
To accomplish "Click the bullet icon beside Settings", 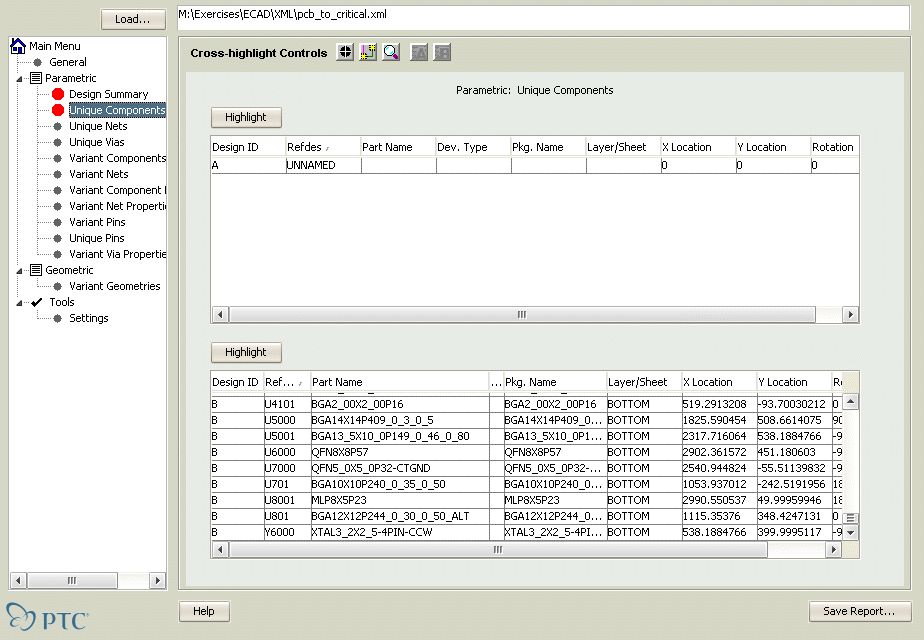I will point(58,318).
